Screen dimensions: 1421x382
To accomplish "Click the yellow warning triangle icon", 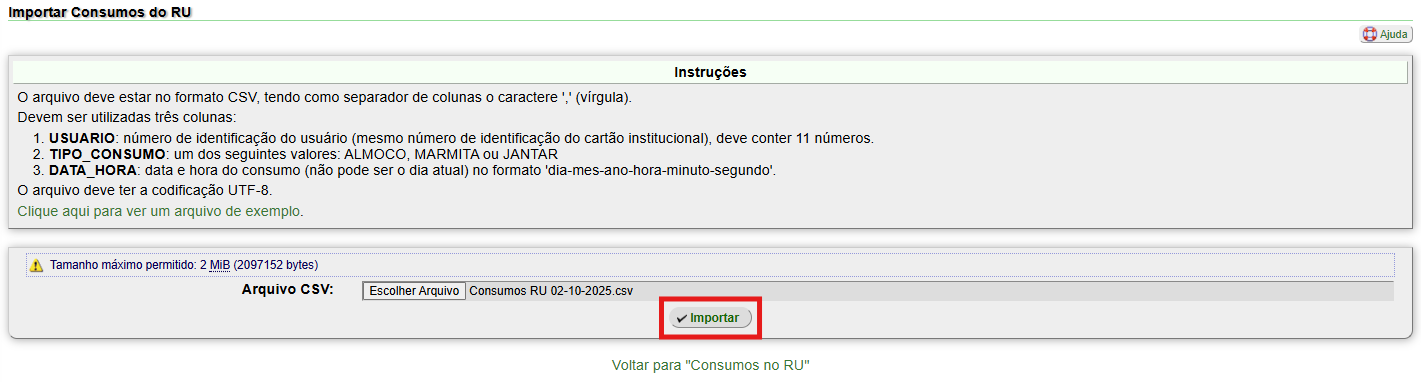I will 37,265.
